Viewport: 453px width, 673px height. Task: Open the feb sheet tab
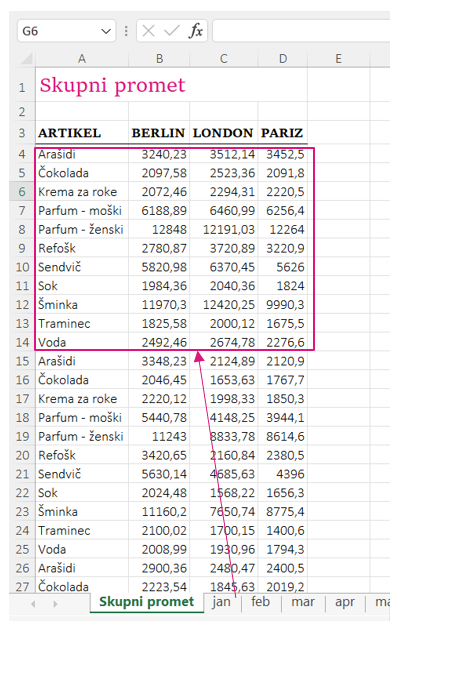260,602
